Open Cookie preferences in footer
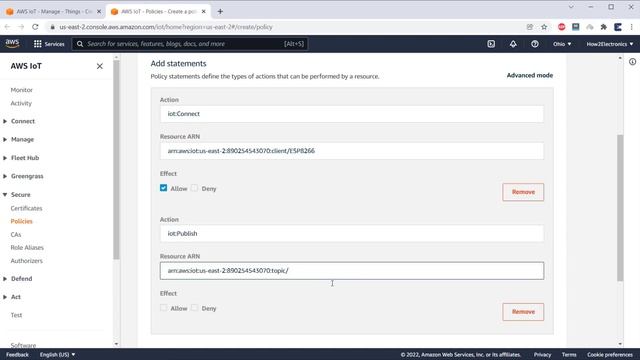Screen dimensions: 640x360 tap(610, 355)
